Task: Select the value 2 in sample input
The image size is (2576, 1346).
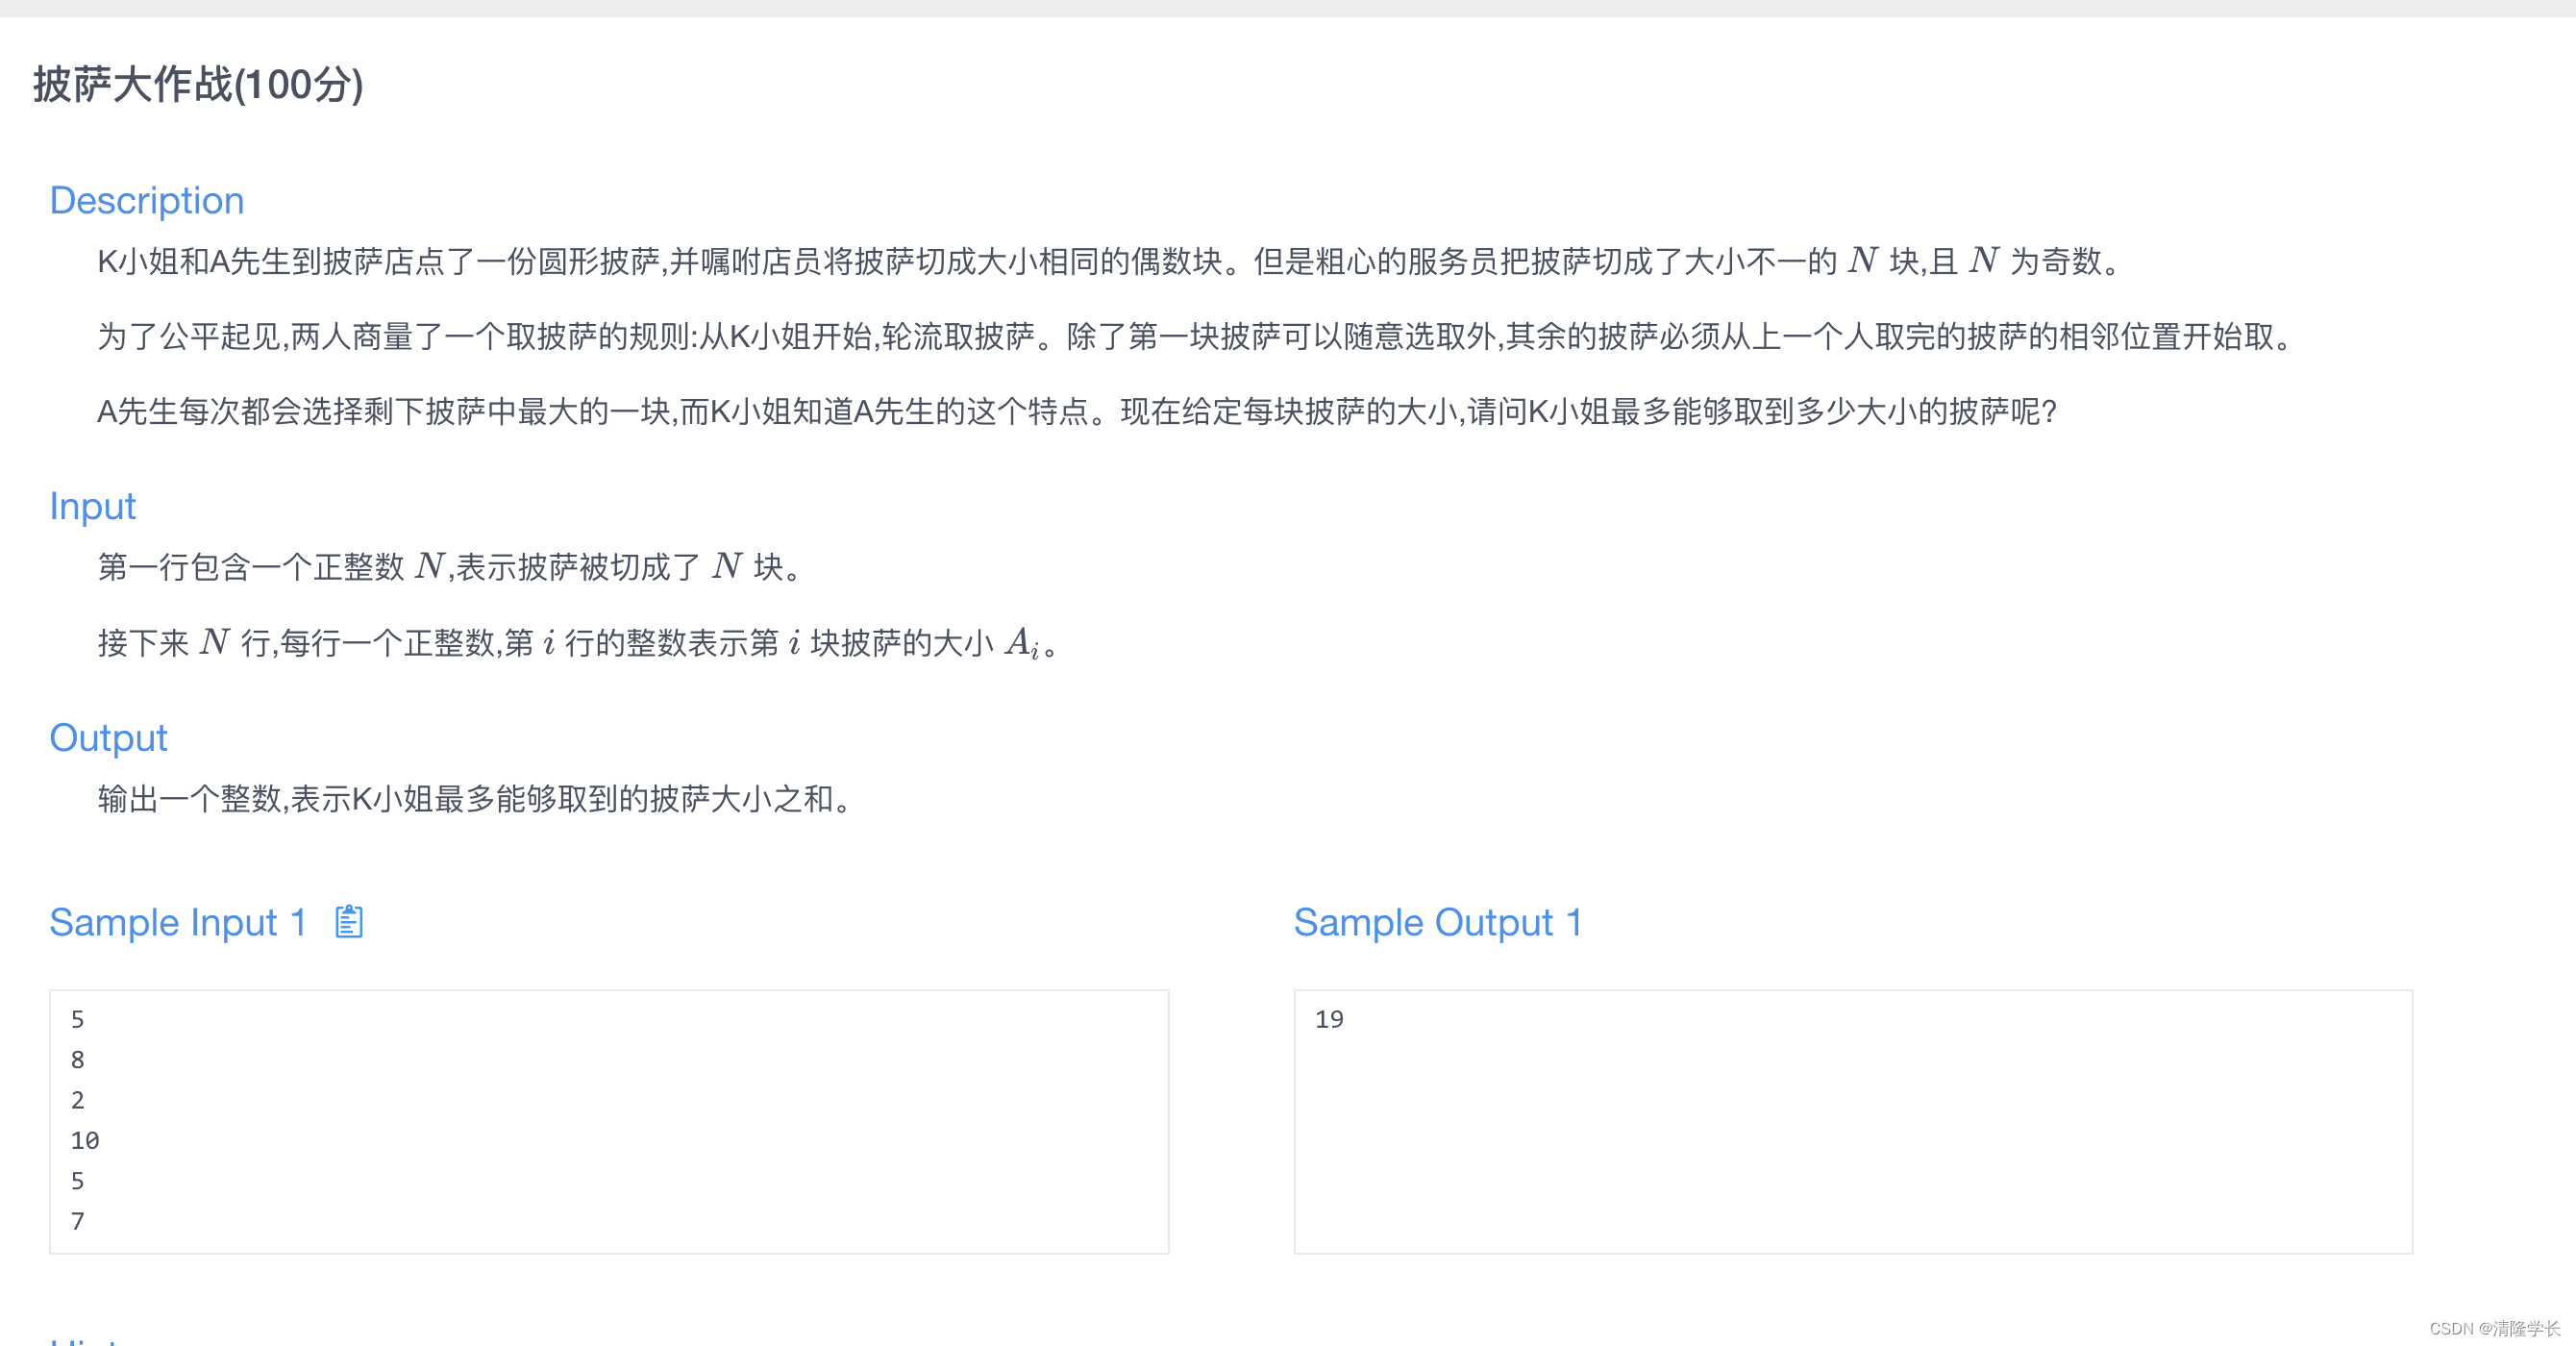Action: 77,1100
